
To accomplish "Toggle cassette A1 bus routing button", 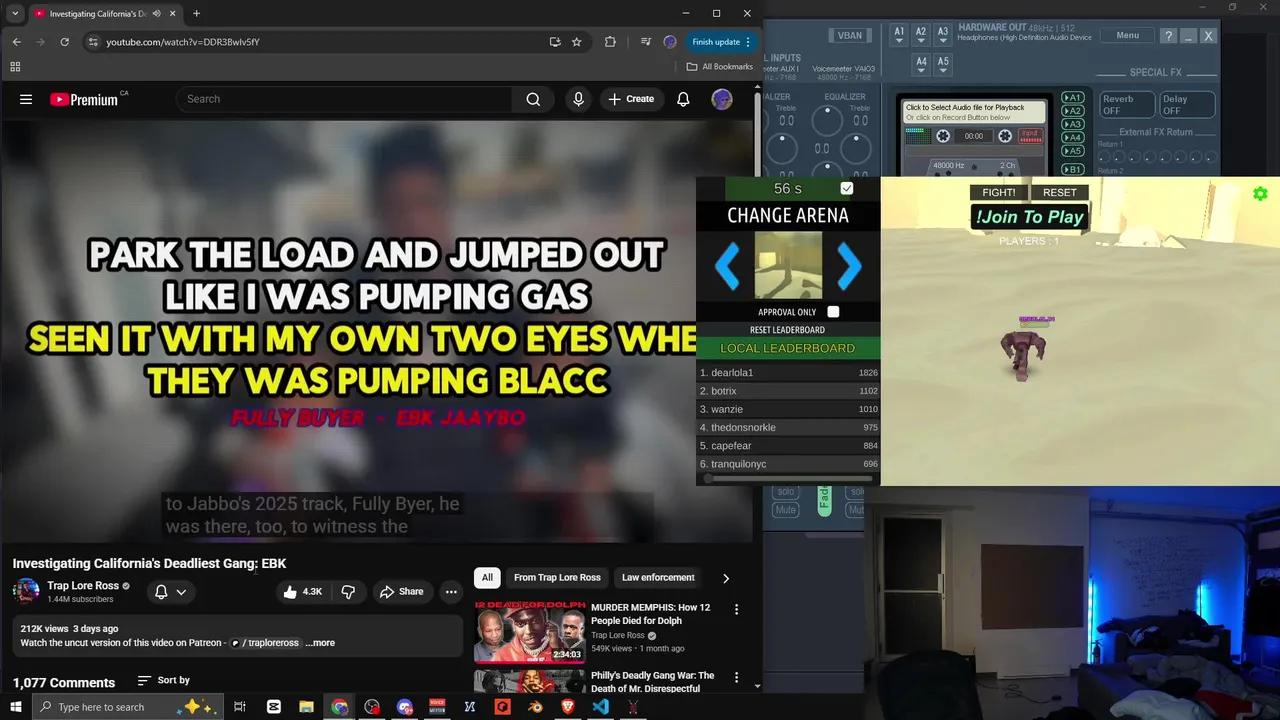I will 1072,98.
